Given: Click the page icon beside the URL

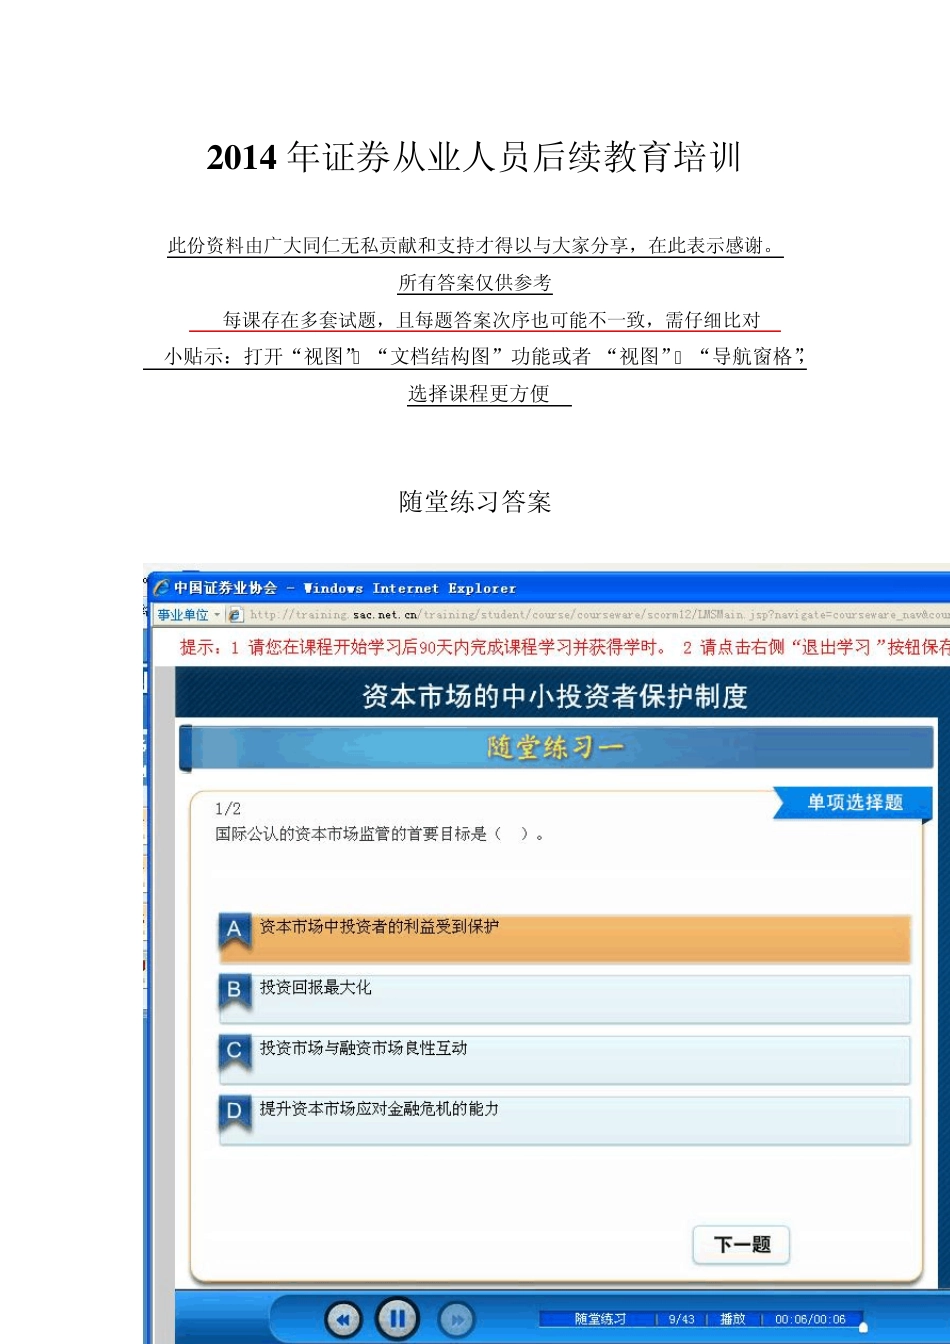Looking at the screenshot, I should (236, 615).
